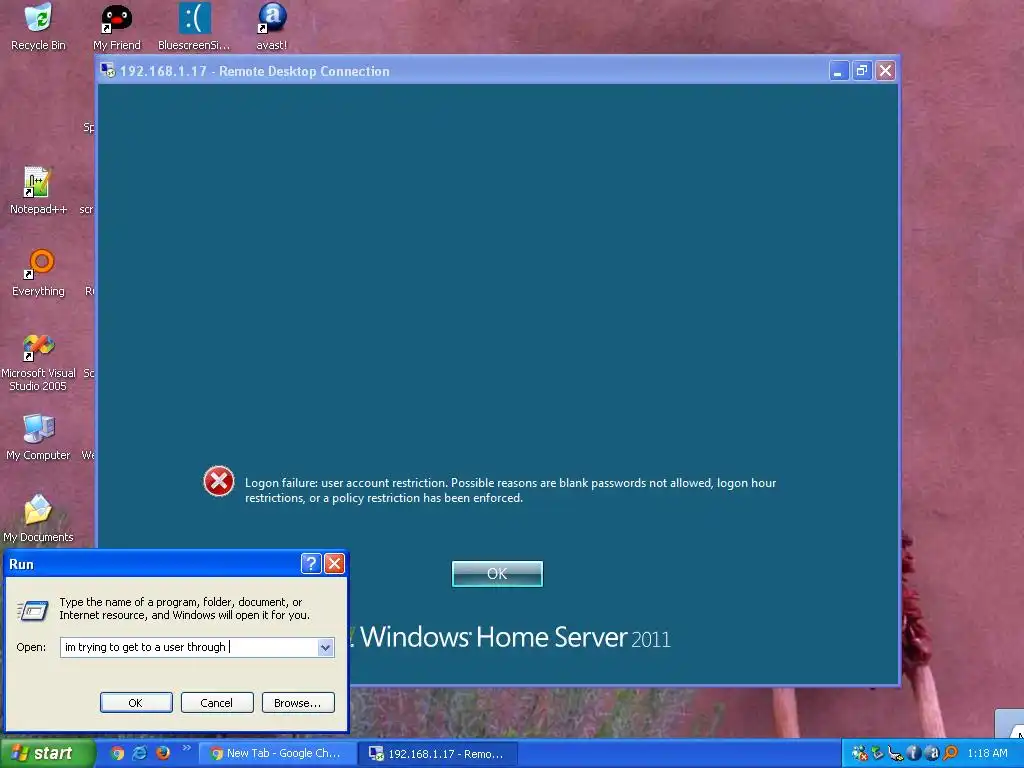The image size is (1024, 768).
Task: Select Microsoft Visual Studio 2005 shortcut
Action: [x=38, y=360]
